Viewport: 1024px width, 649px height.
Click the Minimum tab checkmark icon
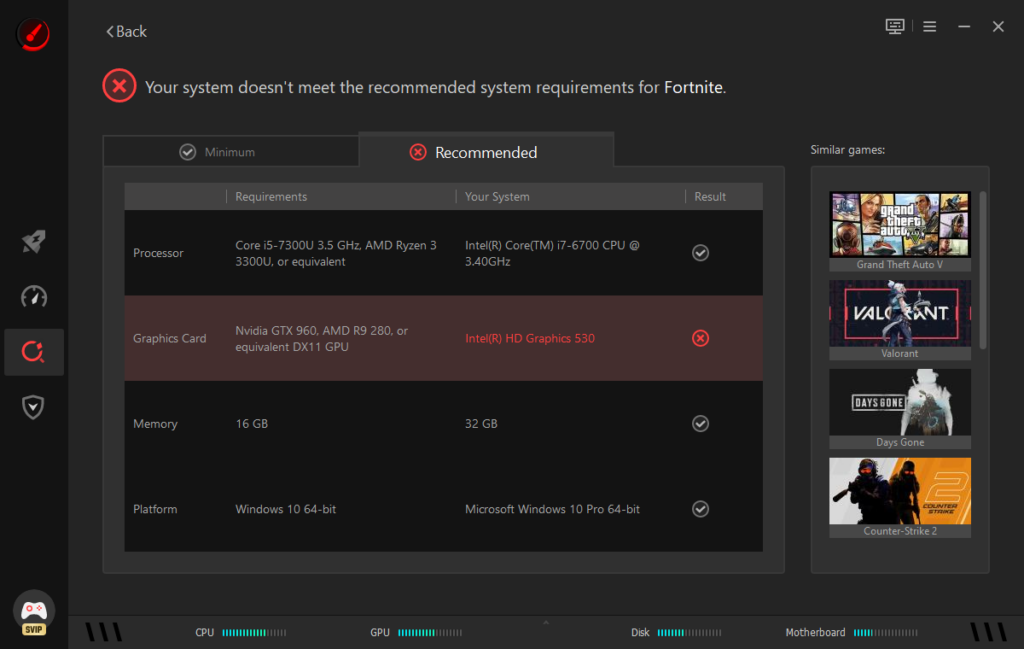click(187, 151)
